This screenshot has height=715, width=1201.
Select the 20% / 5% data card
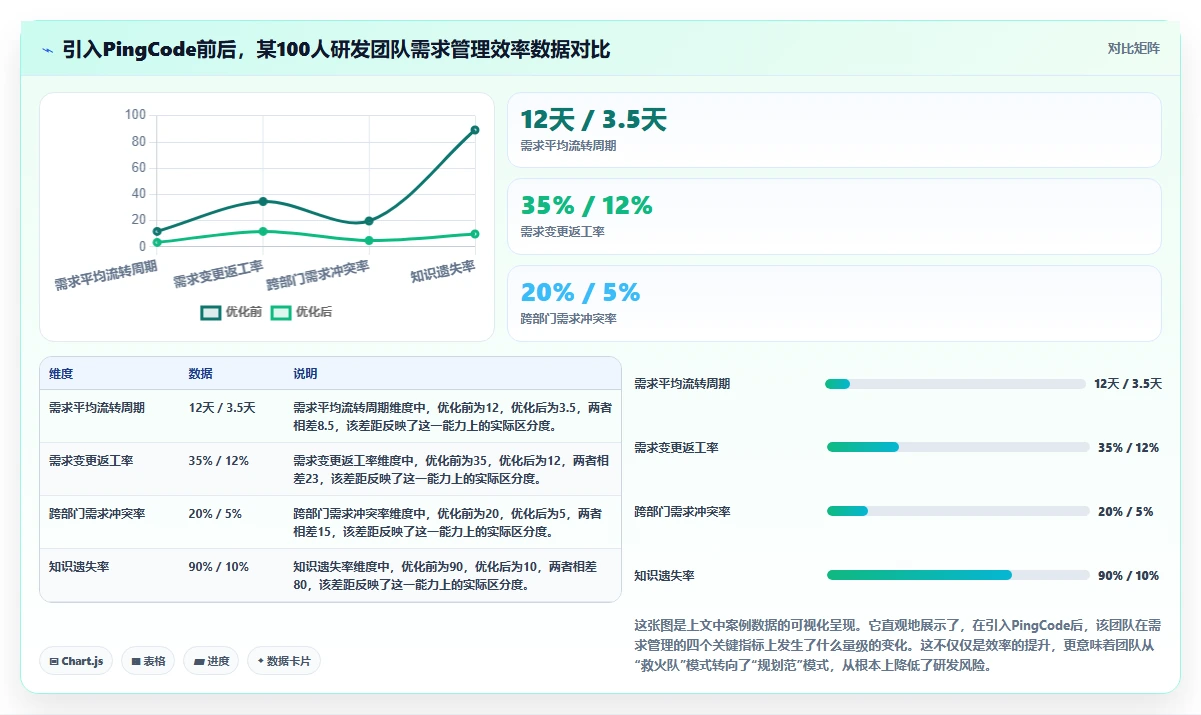pos(834,303)
